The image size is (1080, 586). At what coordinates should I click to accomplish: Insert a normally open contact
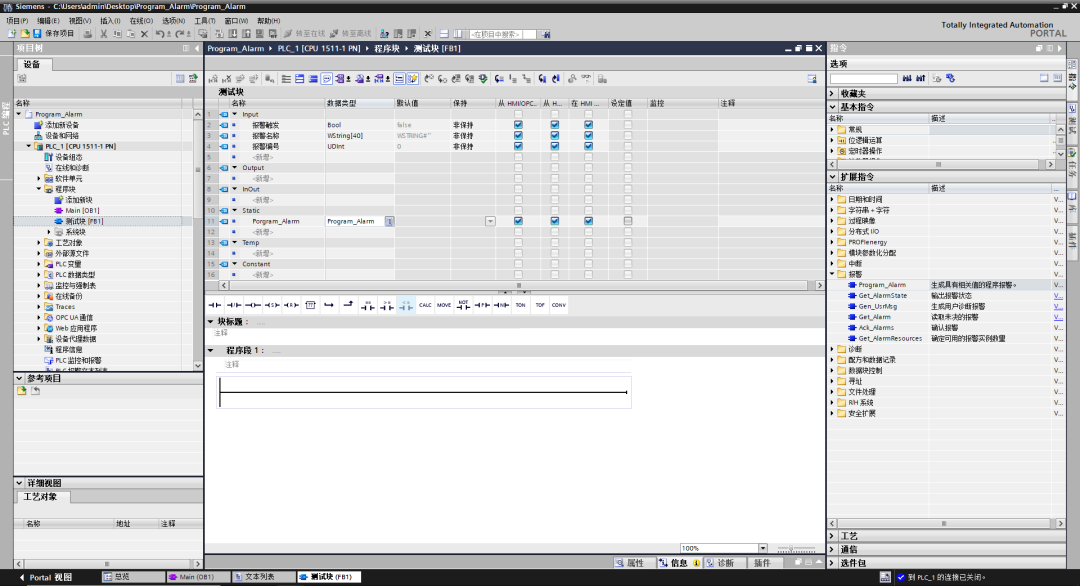[215, 305]
